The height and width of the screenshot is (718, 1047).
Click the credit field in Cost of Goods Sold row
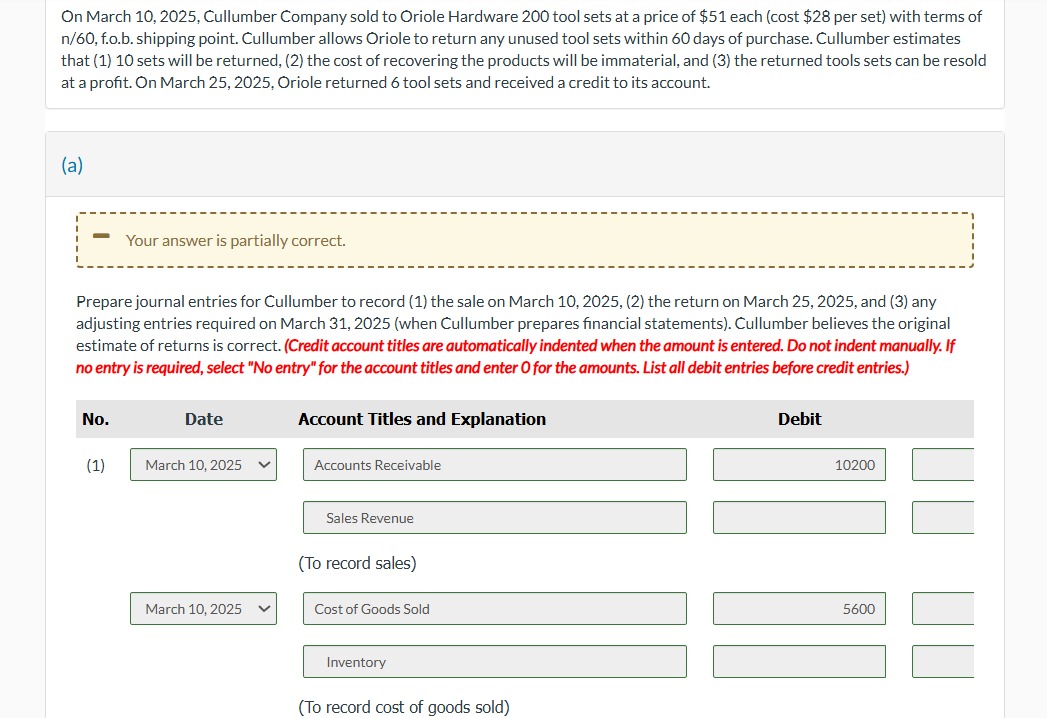point(943,609)
